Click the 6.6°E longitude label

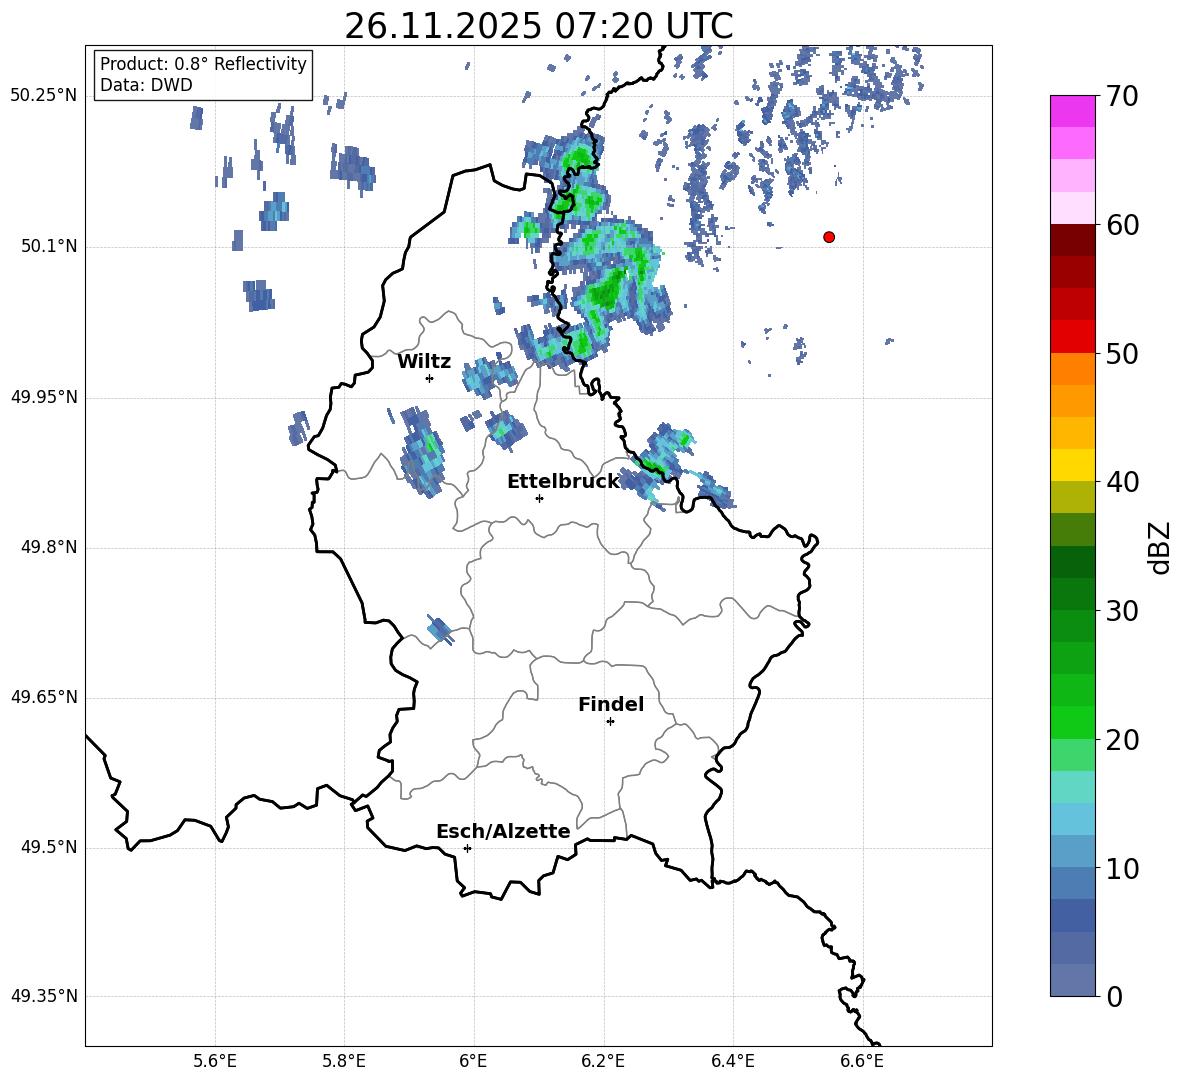point(862,1061)
